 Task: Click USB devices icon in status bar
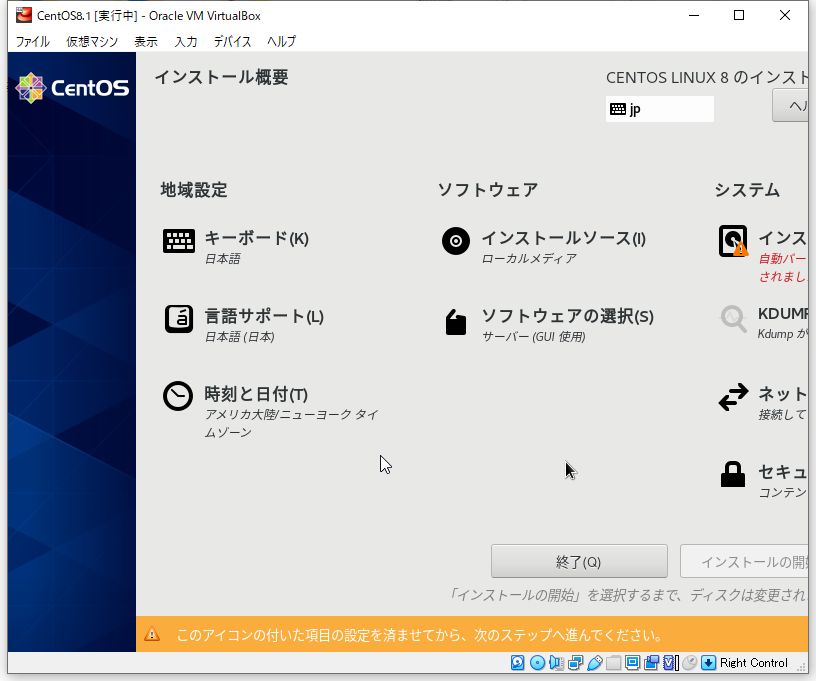[594, 662]
